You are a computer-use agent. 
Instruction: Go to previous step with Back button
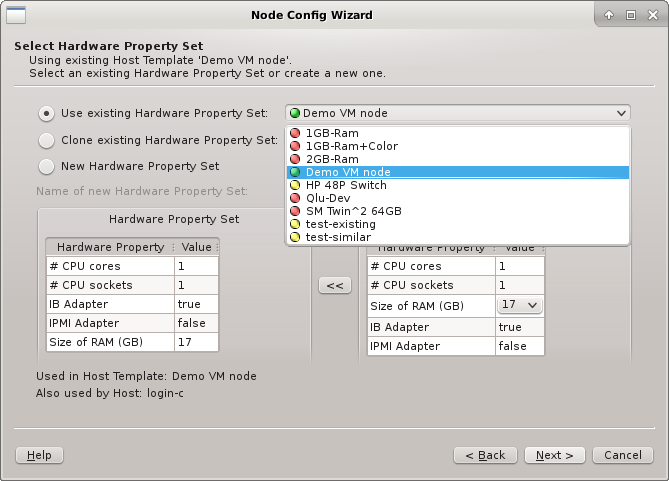(485, 455)
